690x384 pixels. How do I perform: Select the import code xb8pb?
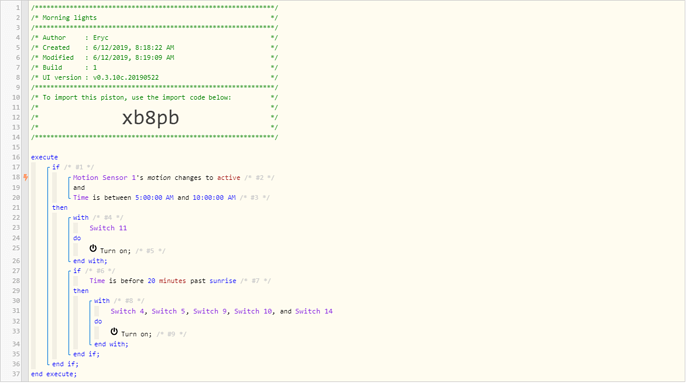(150, 118)
